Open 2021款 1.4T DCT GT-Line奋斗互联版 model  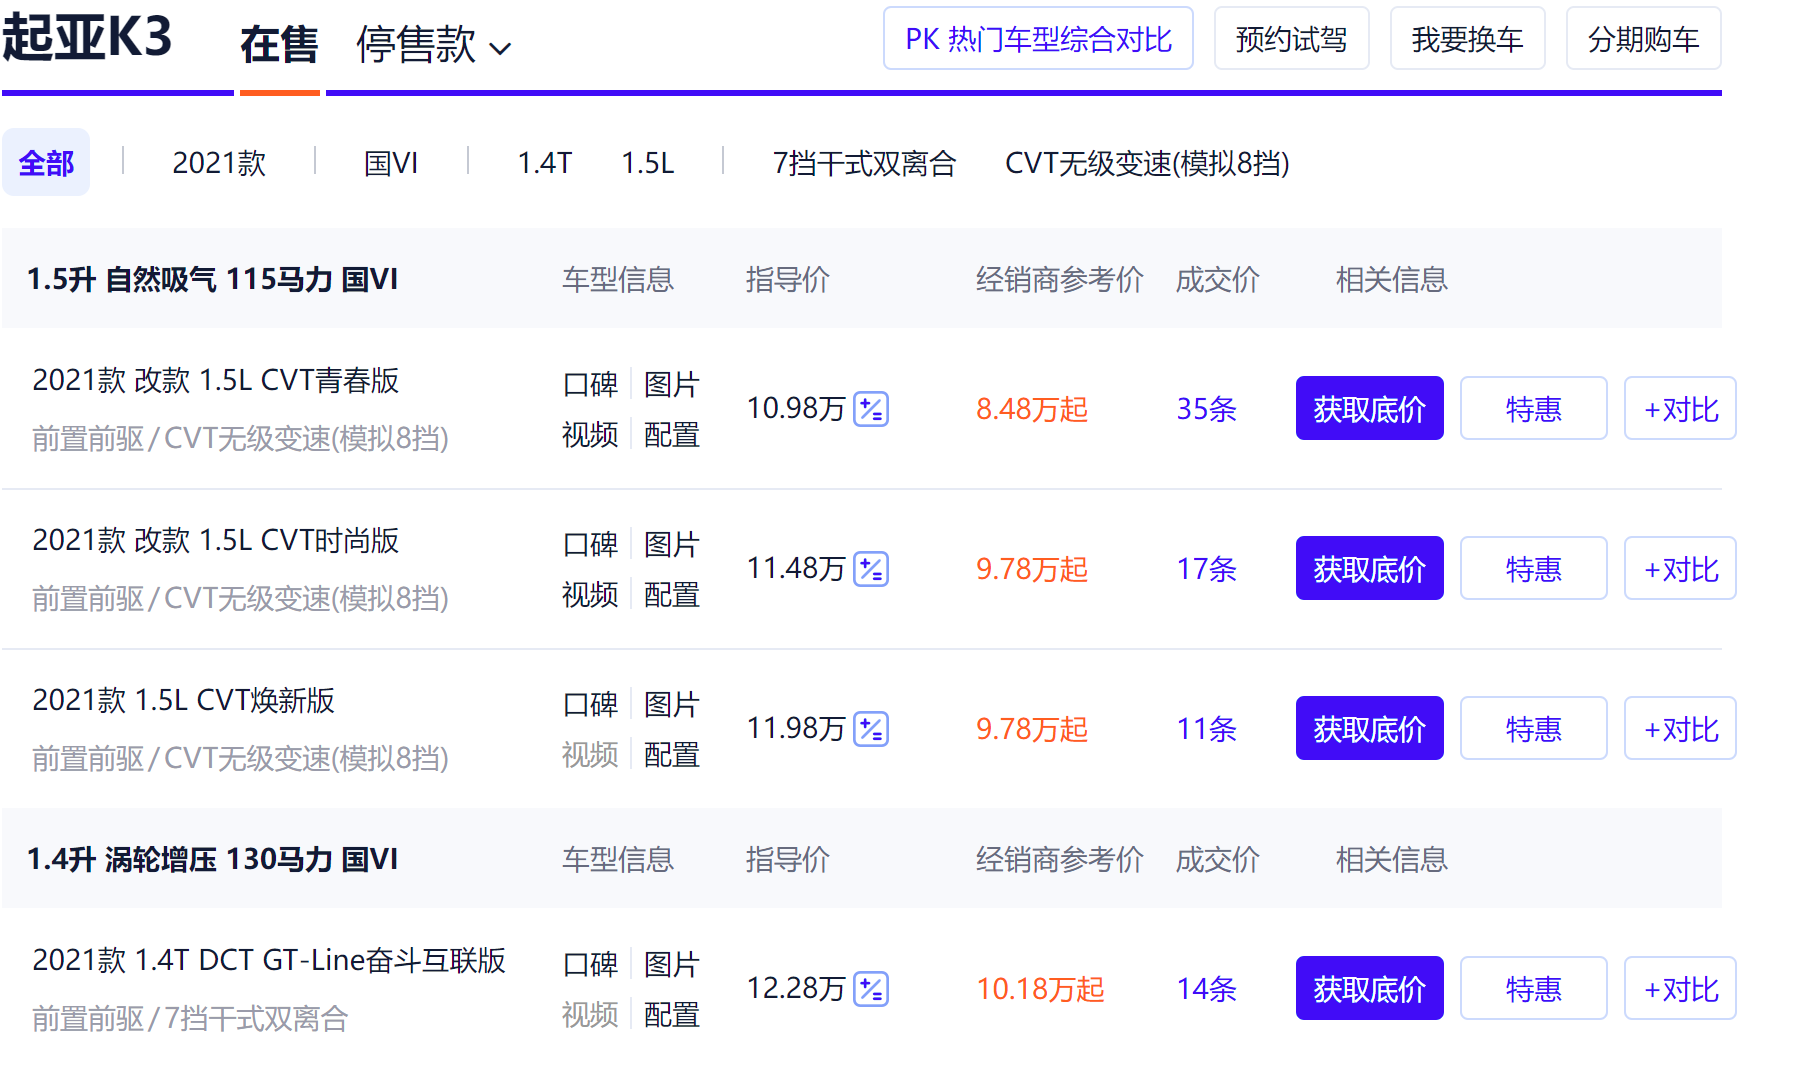269,960
